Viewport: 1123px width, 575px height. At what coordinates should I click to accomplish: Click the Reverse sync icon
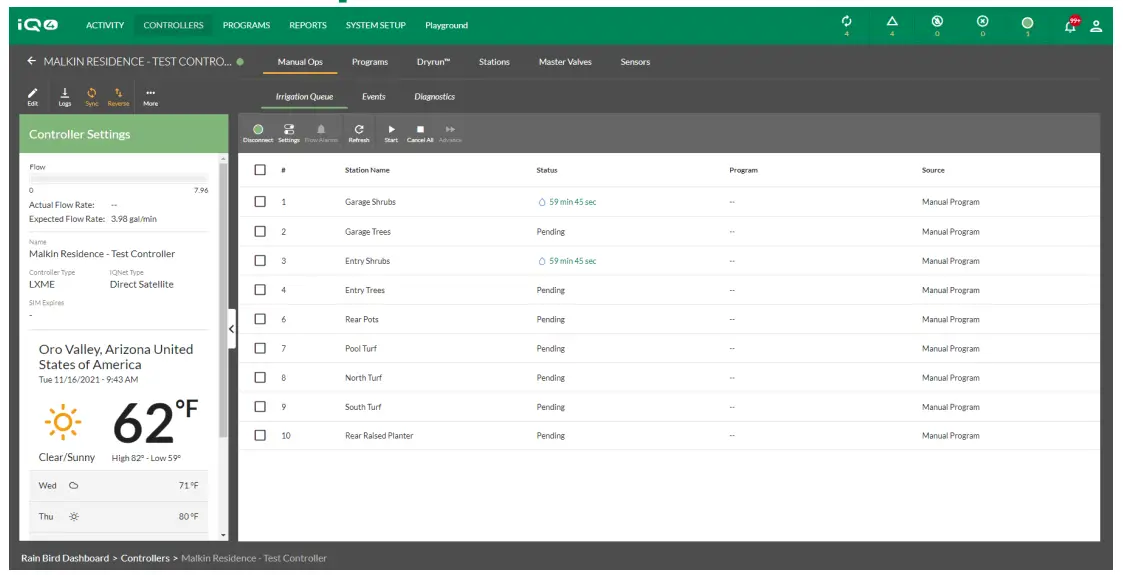click(x=118, y=95)
